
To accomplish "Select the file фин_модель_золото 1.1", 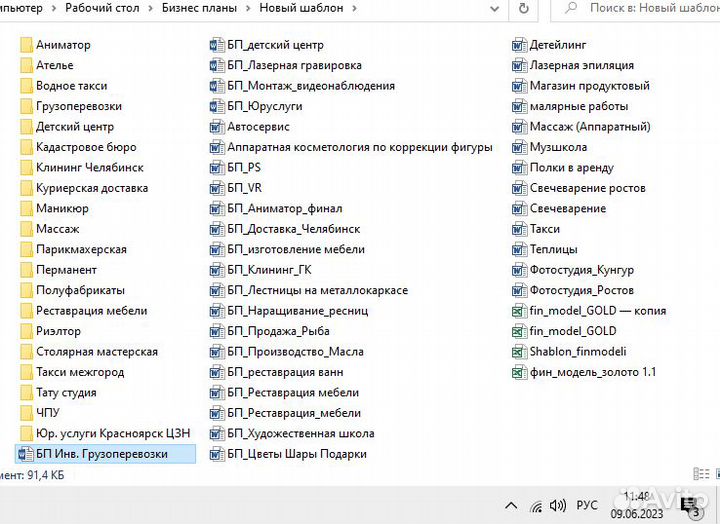I will tap(592, 372).
